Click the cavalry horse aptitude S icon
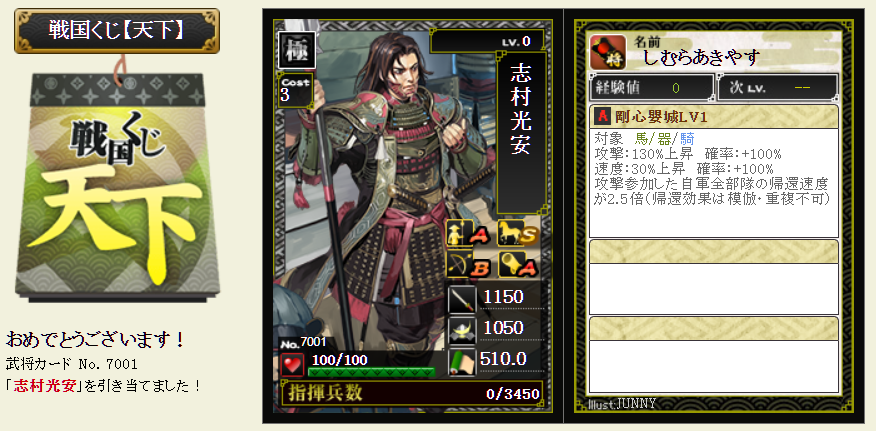876x431 pixels. pos(517,233)
